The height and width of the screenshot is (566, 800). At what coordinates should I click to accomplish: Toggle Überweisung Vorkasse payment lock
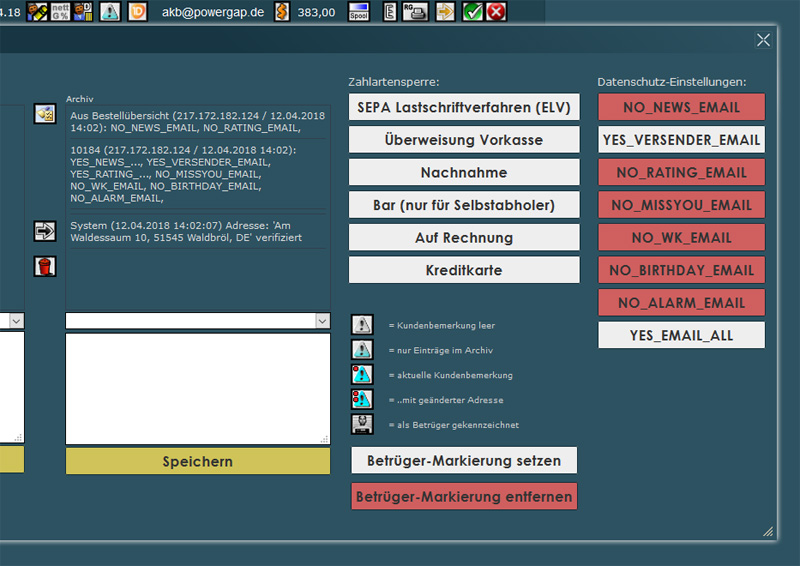(x=464, y=140)
